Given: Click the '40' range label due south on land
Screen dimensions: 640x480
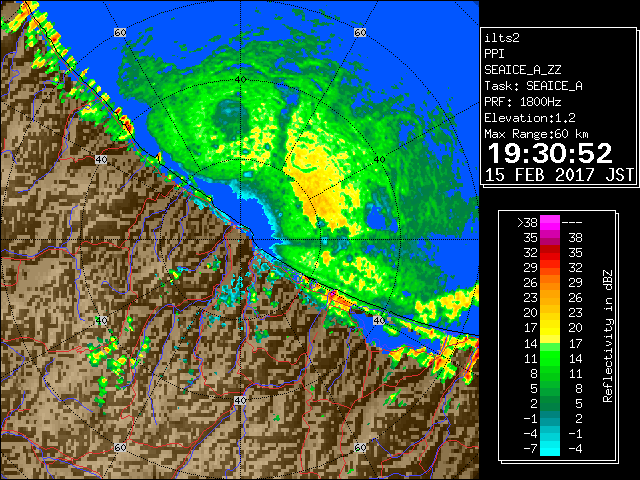Looking at the screenshot, I should (240, 400).
